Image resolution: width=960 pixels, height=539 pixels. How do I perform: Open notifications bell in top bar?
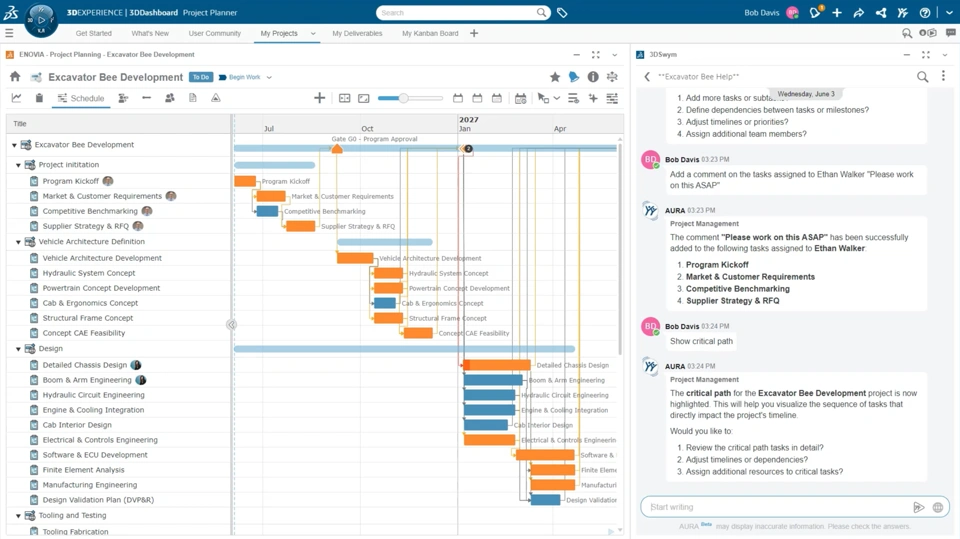click(x=815, y=12)
